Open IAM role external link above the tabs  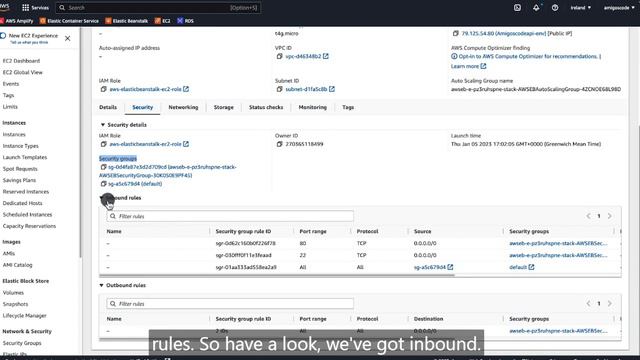[186, 89]
